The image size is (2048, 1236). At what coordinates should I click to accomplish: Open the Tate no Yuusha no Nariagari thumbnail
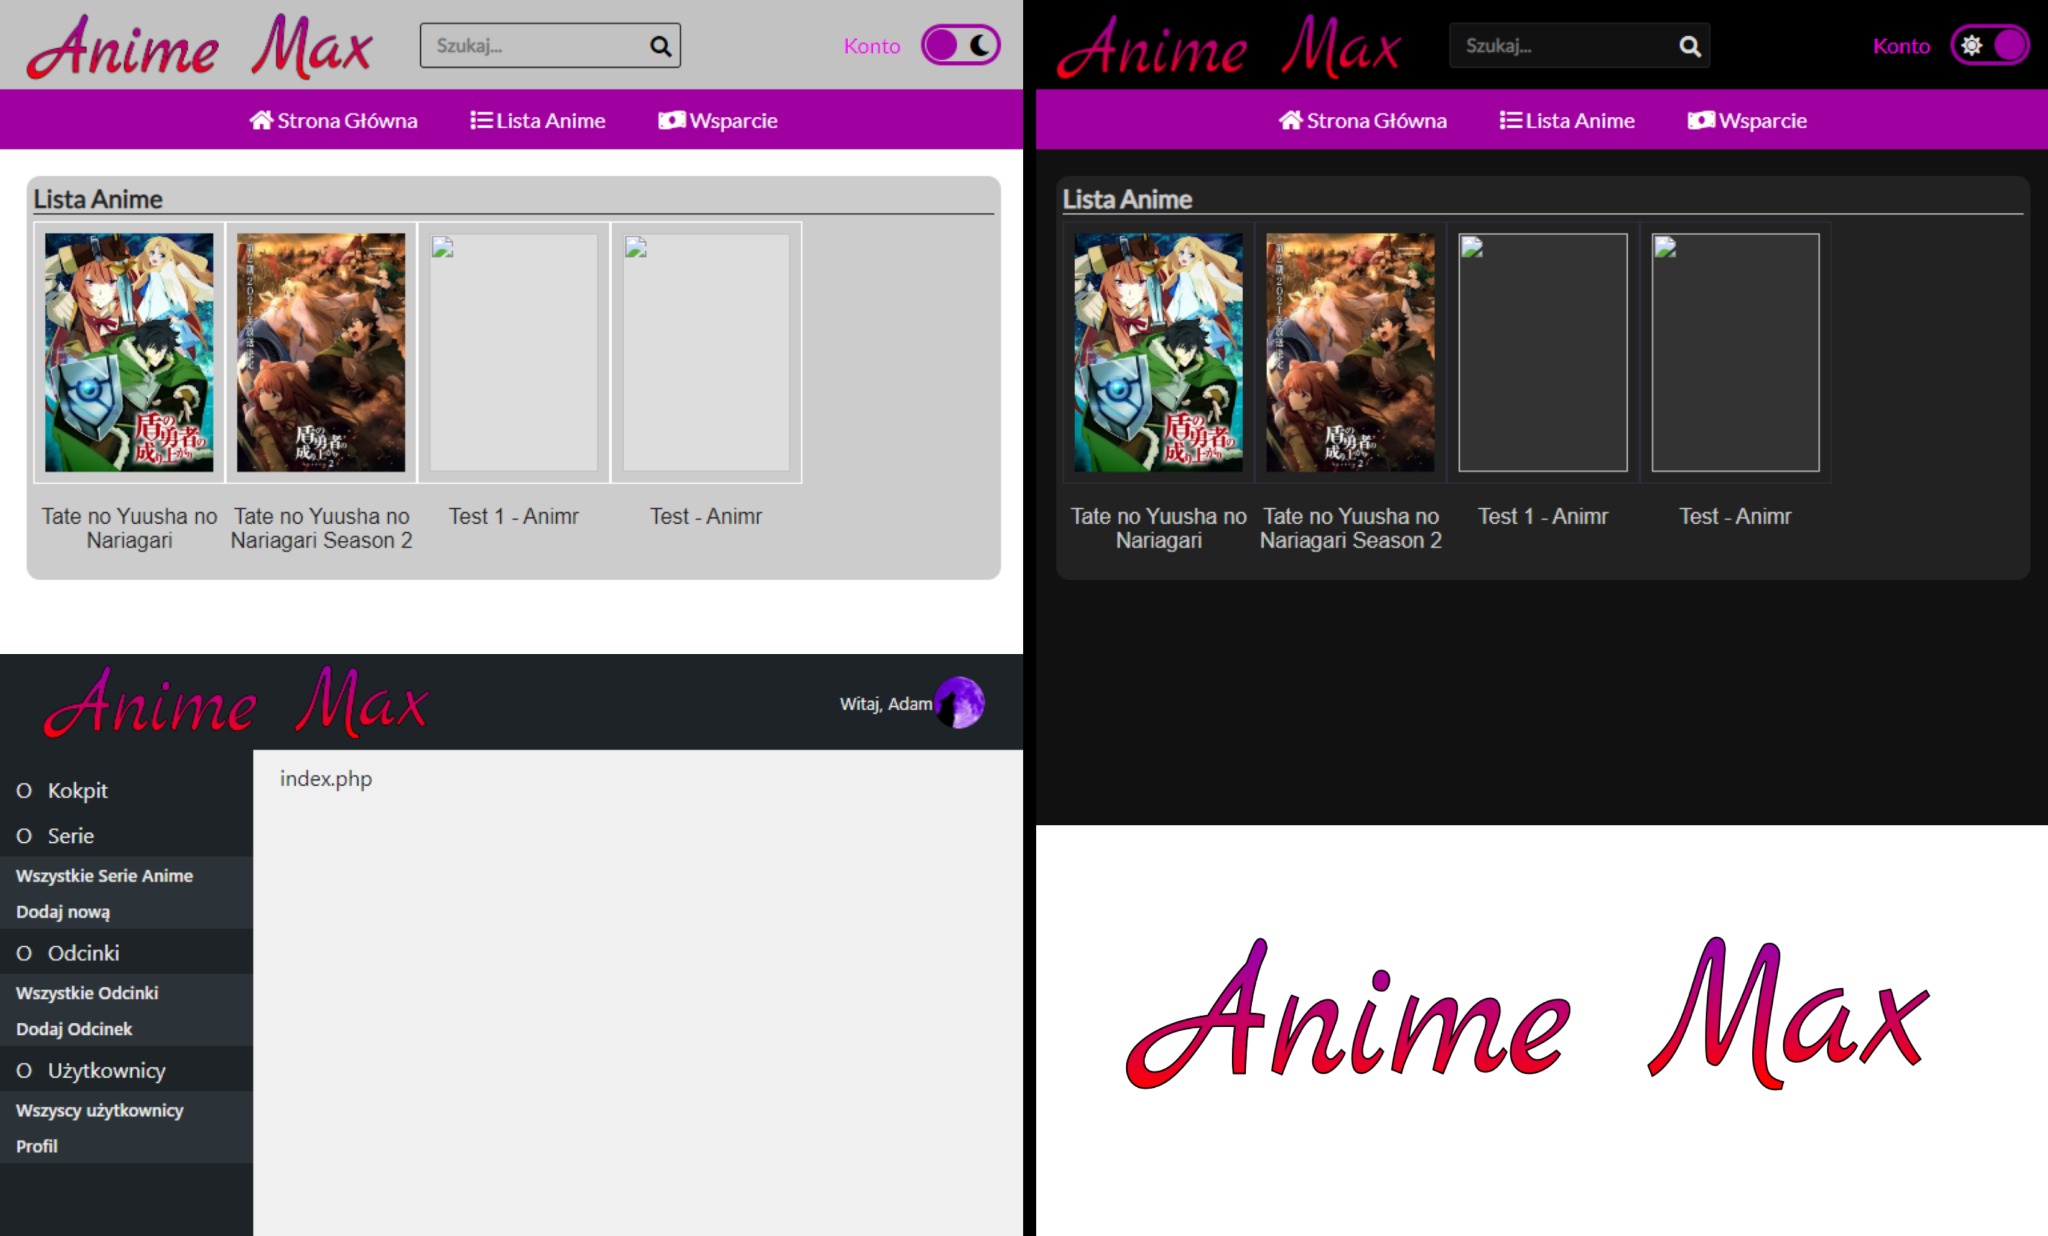pyautogui.click(x=130, y=352)
